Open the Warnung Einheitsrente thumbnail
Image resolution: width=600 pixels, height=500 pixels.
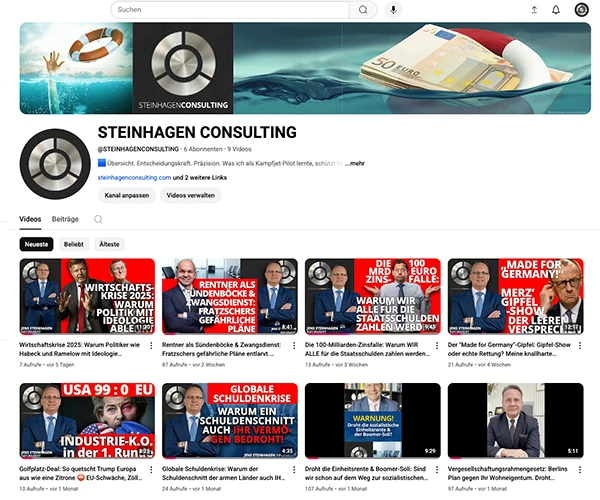point(373,420)
